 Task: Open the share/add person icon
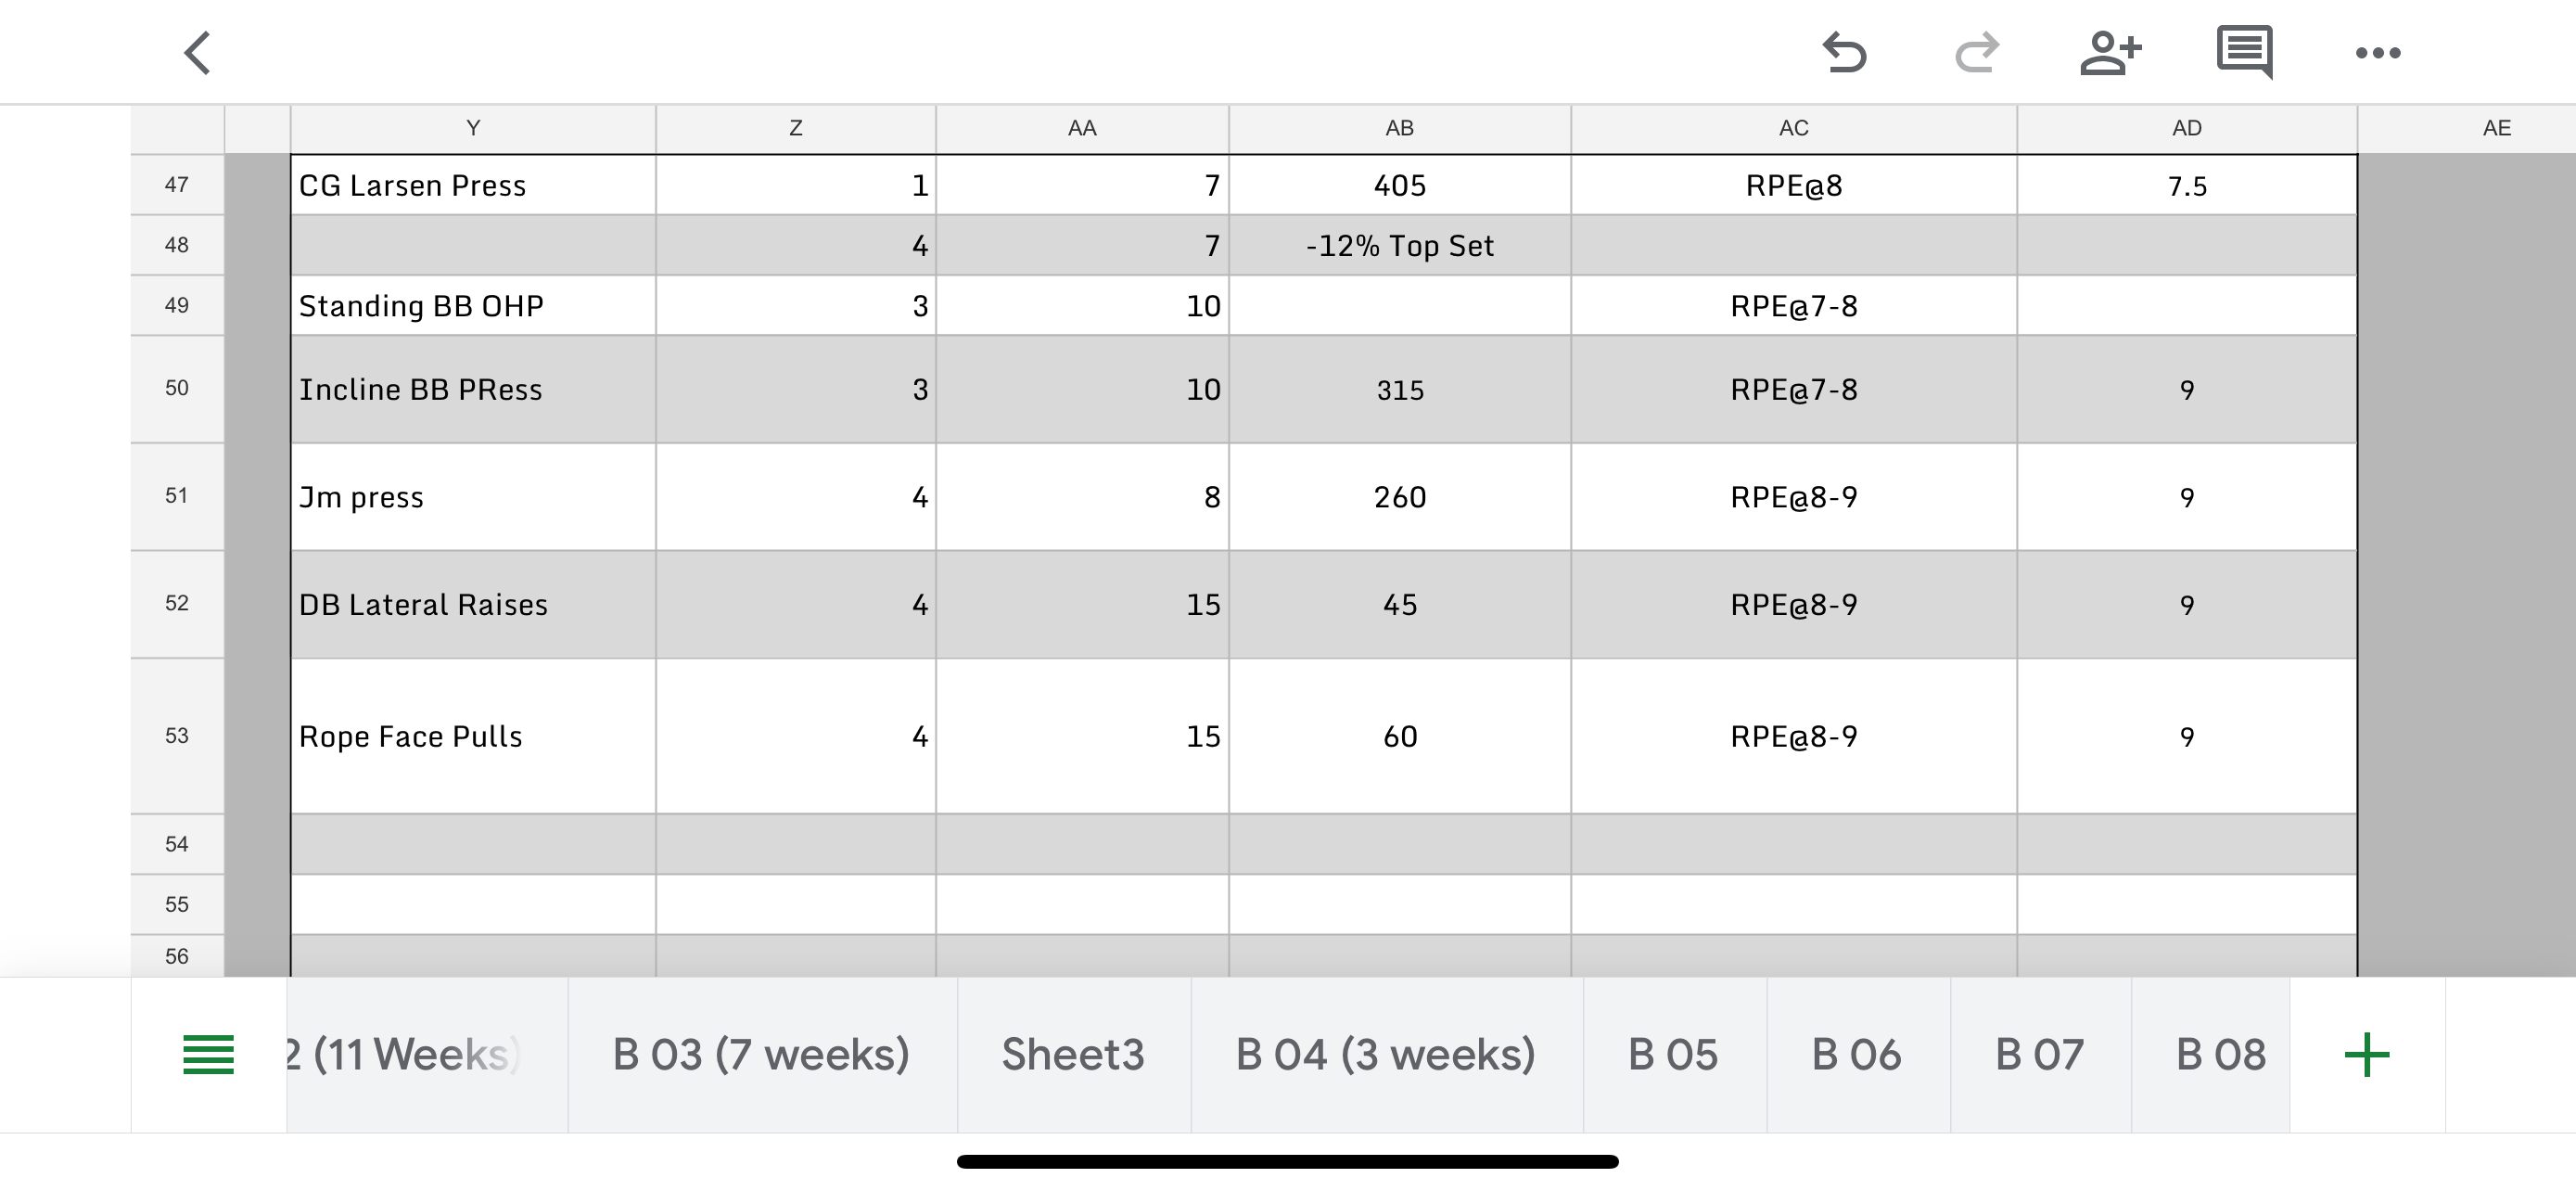coord(2110,53)
